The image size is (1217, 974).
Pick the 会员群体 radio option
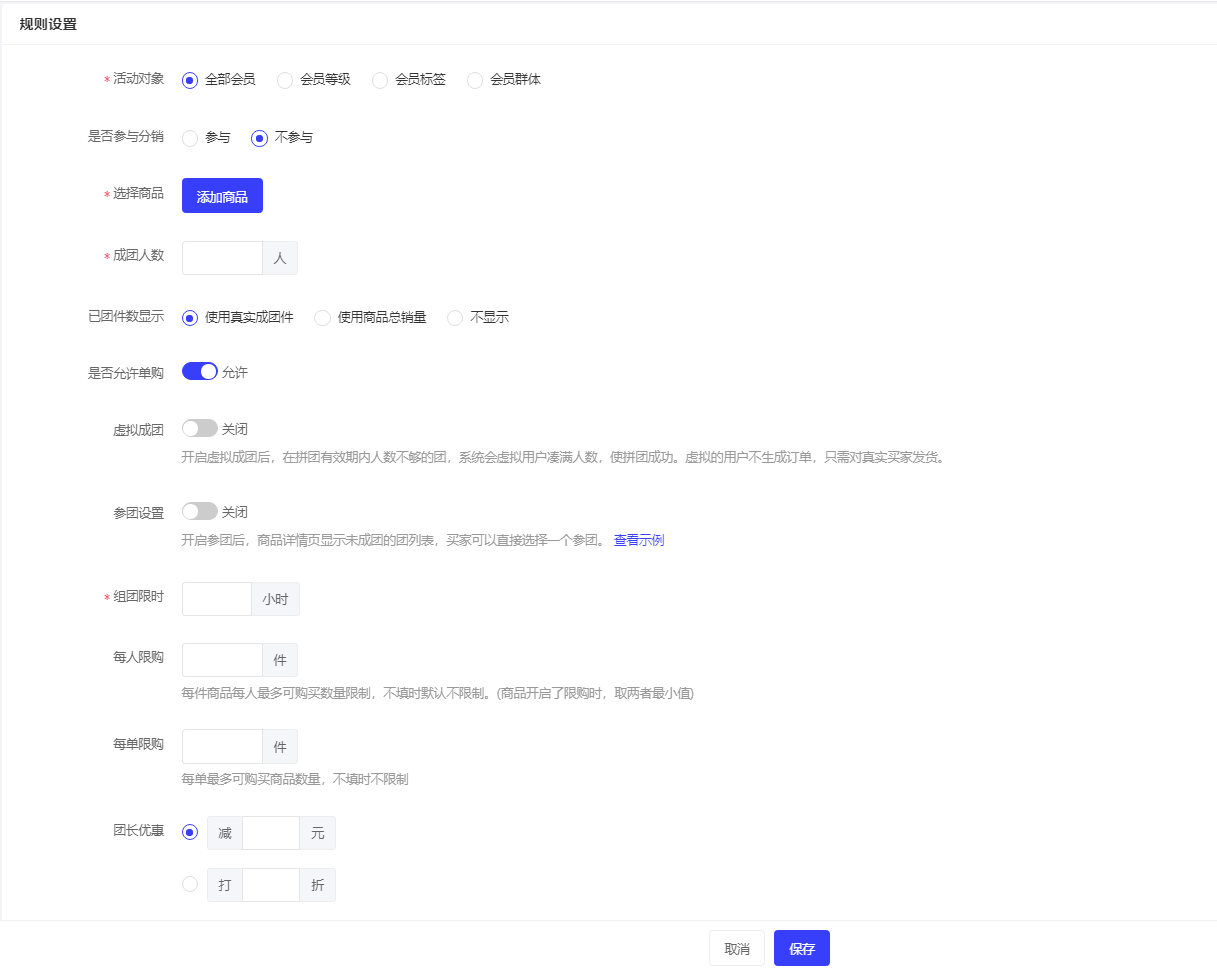pos(475,80)
